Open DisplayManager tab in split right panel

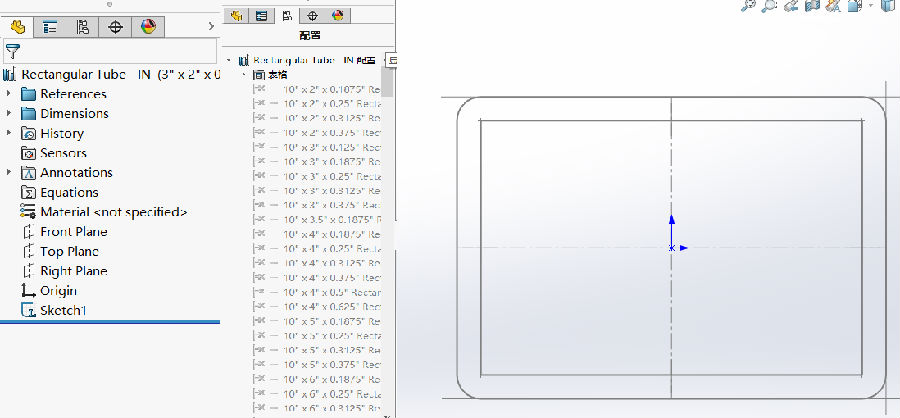(x=338, y=16)
